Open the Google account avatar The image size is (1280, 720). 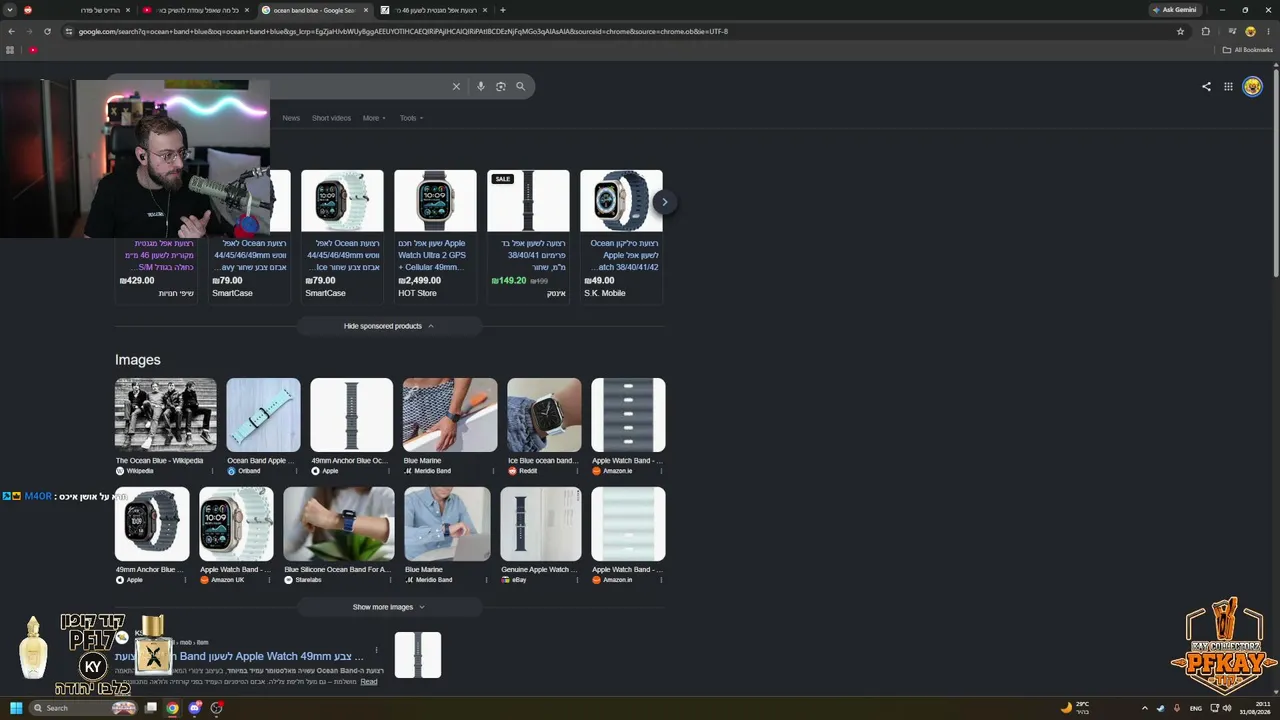pyautogui.click(x=1252, y=87)
